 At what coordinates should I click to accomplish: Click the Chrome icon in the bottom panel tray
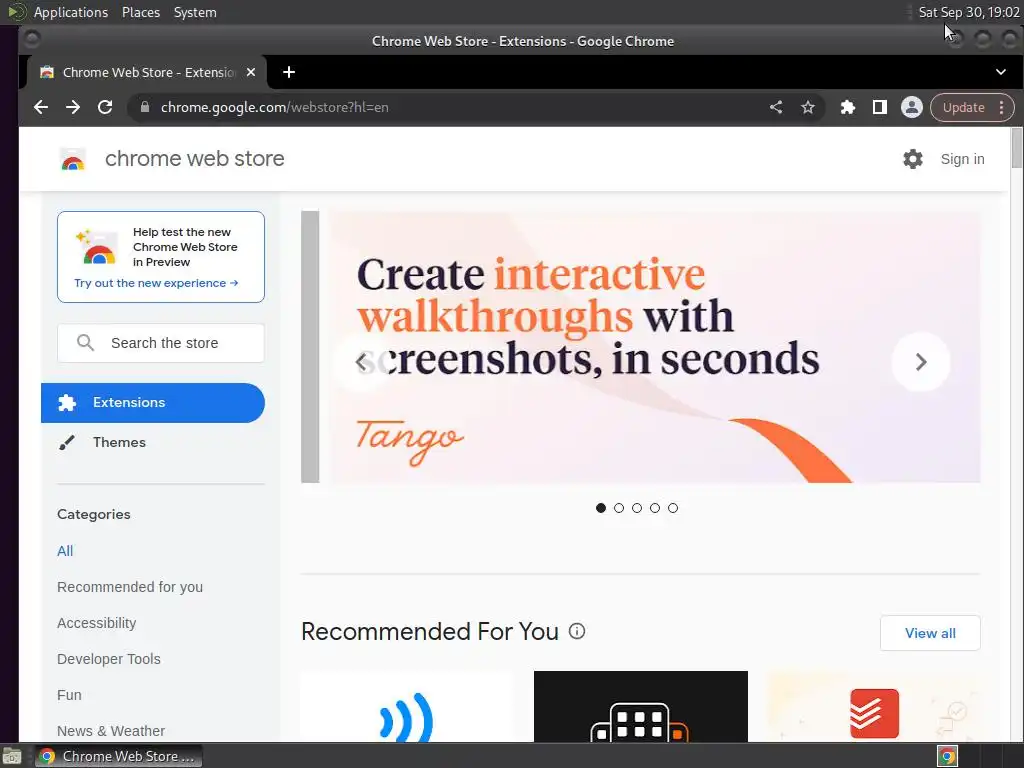[x=948, y=756]
